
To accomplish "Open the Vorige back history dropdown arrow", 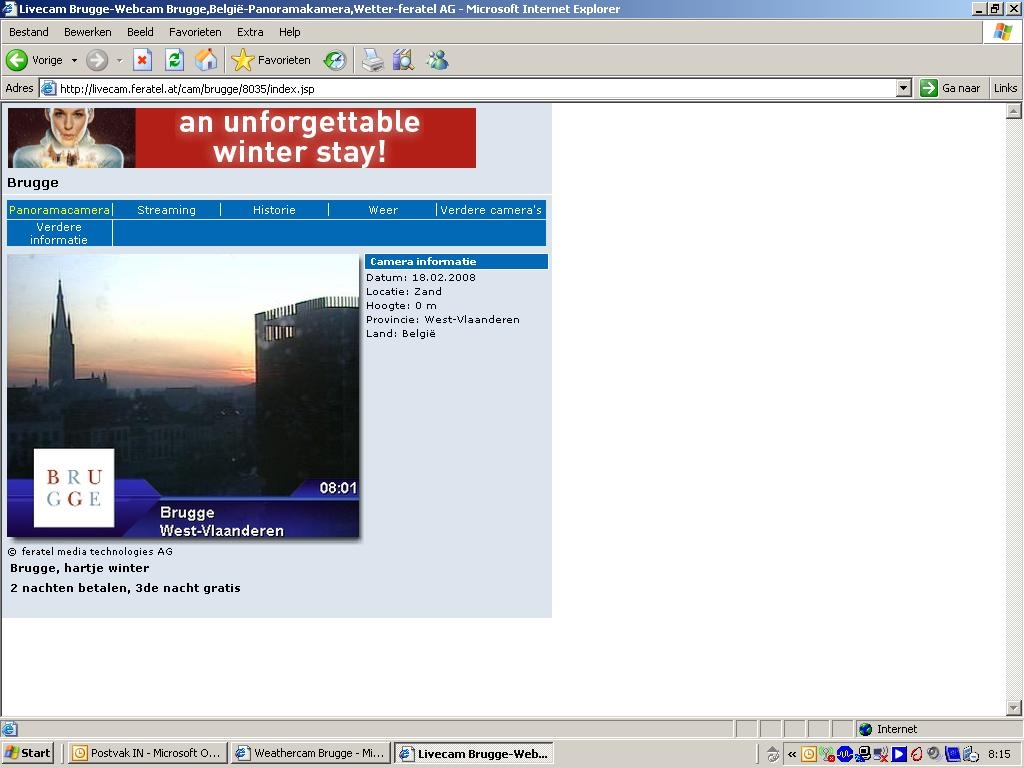I will click(x=74, y=60).
